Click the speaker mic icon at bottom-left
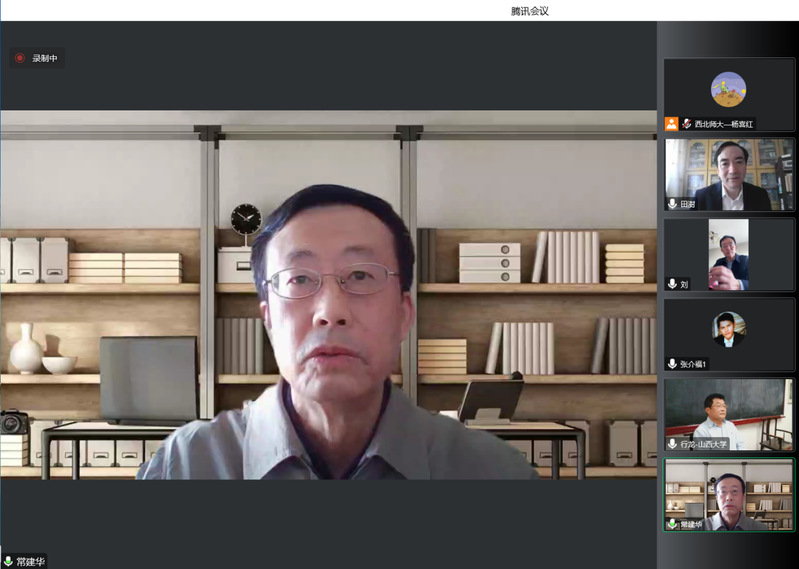 [8, 561]
